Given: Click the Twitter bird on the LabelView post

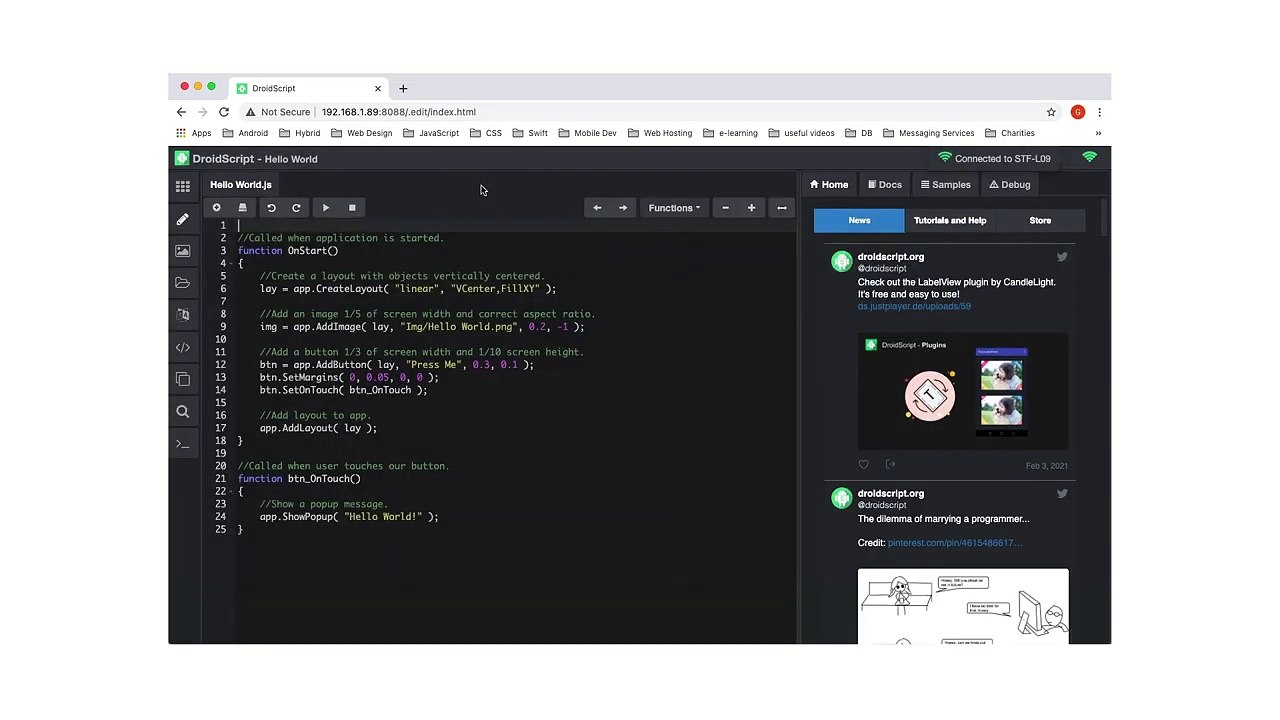Looking at the screenshot, I should pos(1062,257).
